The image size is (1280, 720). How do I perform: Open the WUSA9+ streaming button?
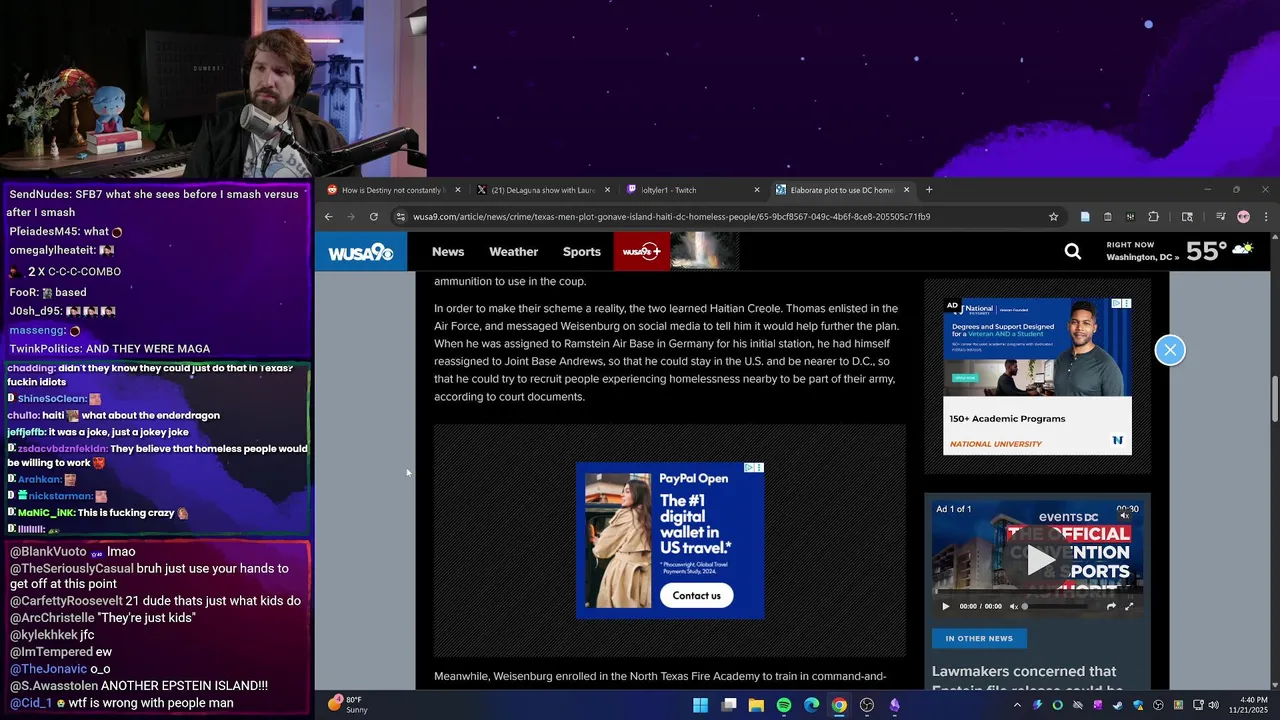641,252
